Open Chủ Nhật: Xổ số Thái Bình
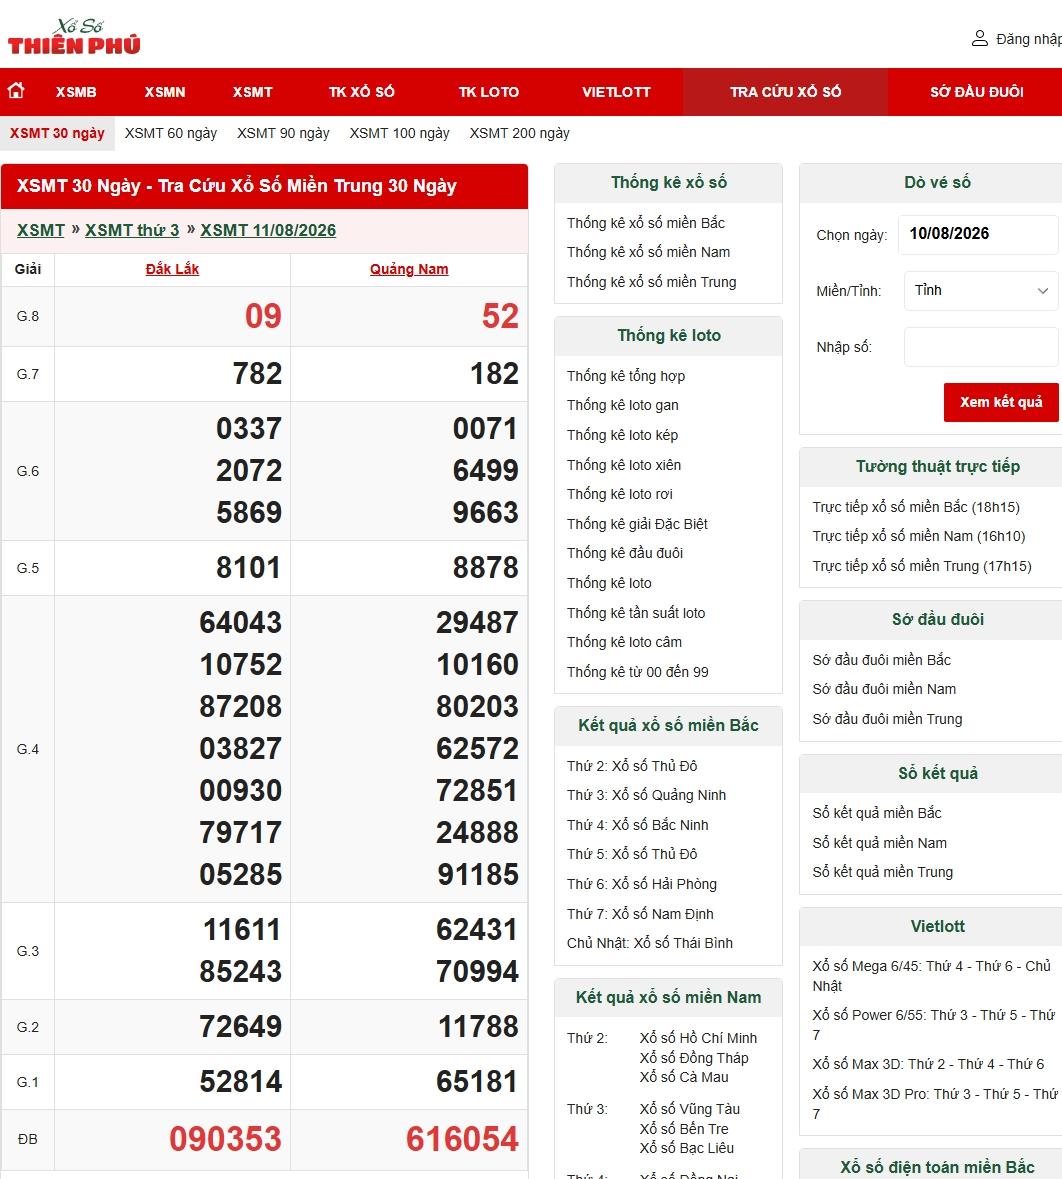Viewport: 1062px width, 1179px height. (649, 943)
